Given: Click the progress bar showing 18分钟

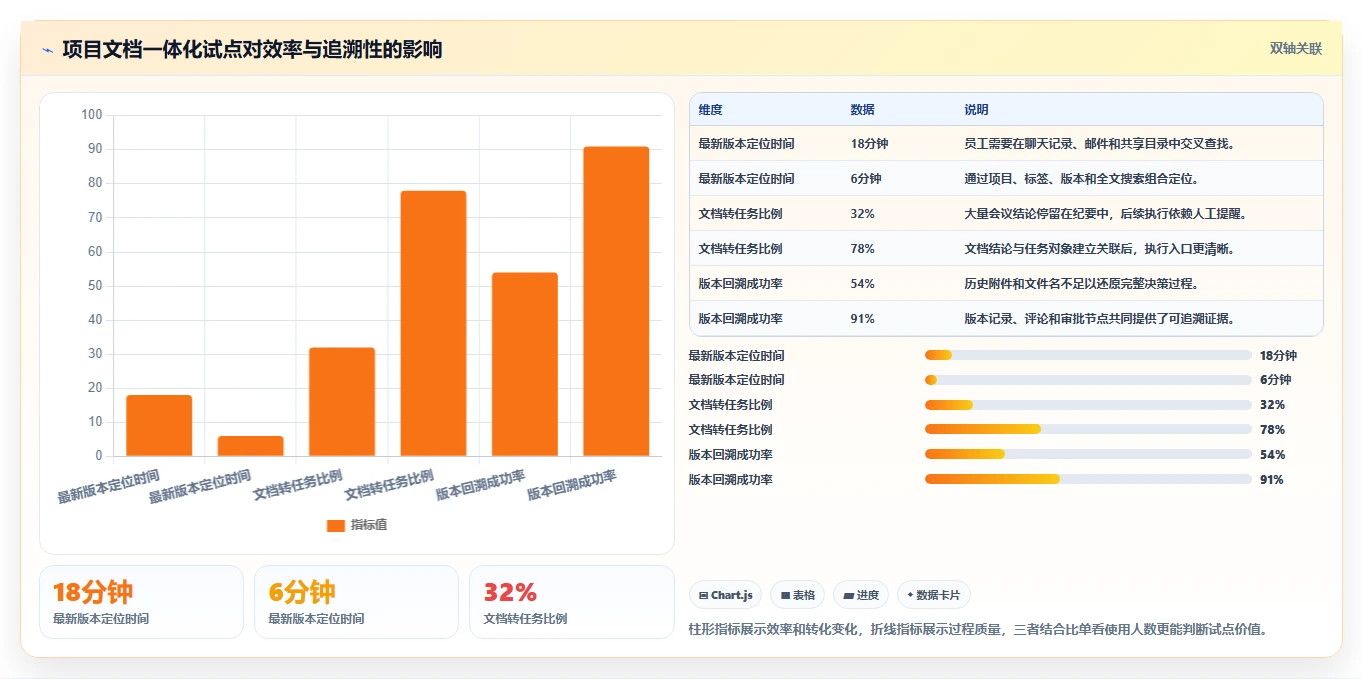Looking at the screenshot, I should (x=1088, y=355).
